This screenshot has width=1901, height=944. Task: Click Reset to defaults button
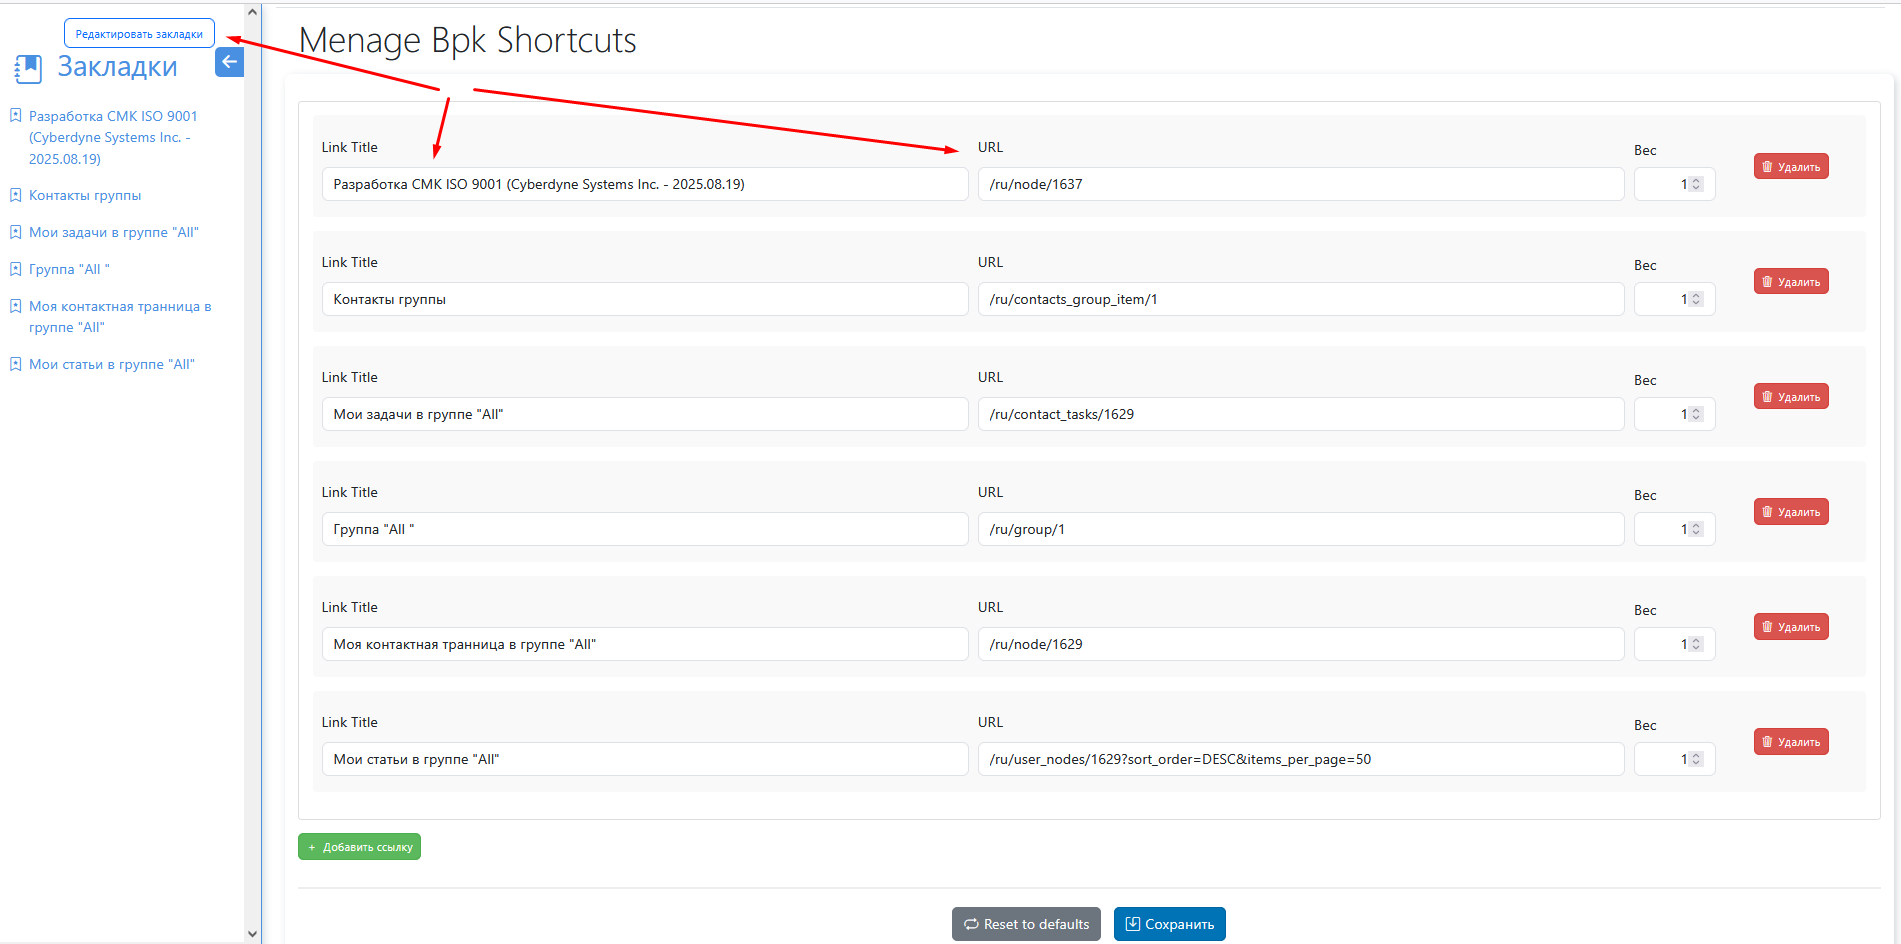pos(1025,924)
